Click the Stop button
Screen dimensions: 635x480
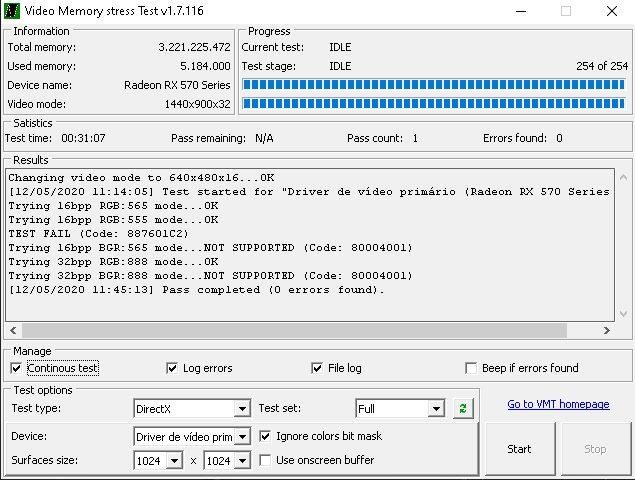(595, 449)
